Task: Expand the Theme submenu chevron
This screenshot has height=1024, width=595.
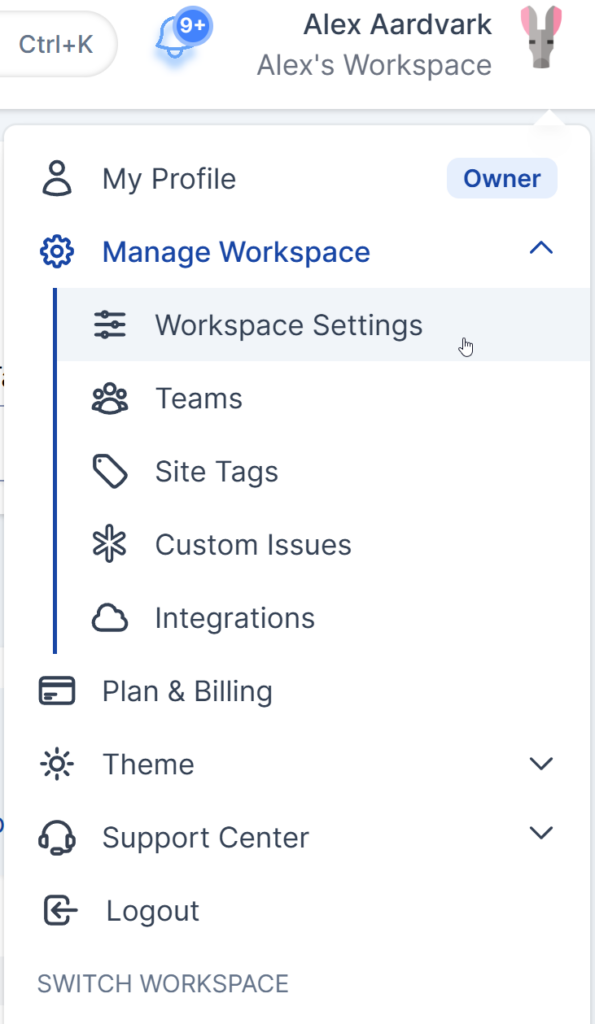Action: pyautogui.click(x=541, y=763)
